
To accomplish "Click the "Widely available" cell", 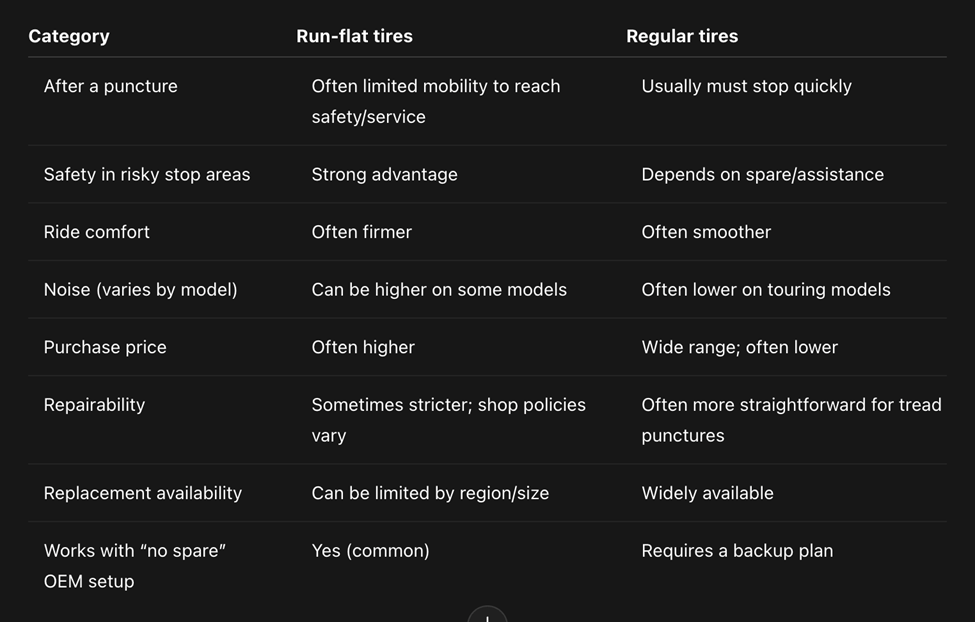I will [x=707, y=493].
